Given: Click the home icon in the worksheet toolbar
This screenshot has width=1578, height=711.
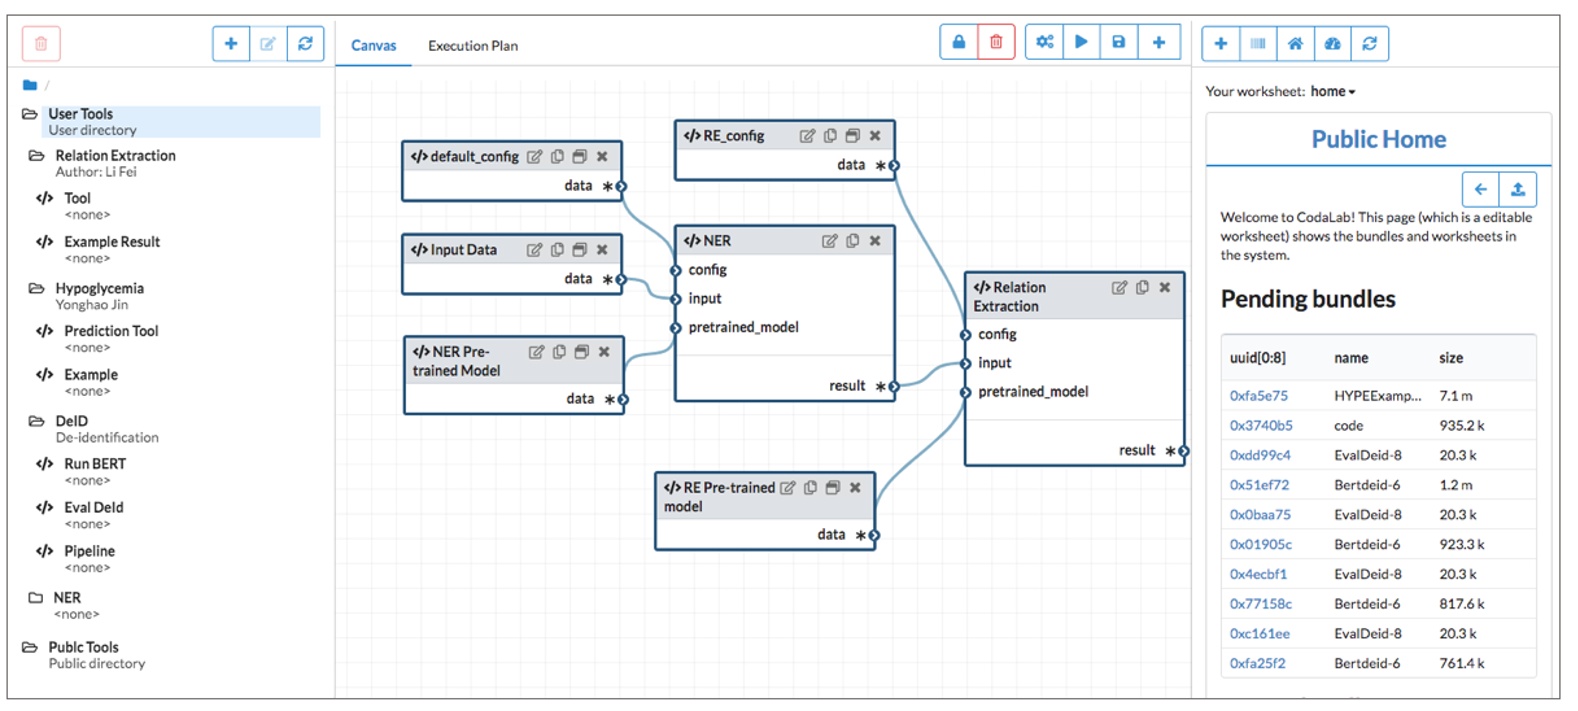Looking at the screenshot, I should [x=1295, y=43].
